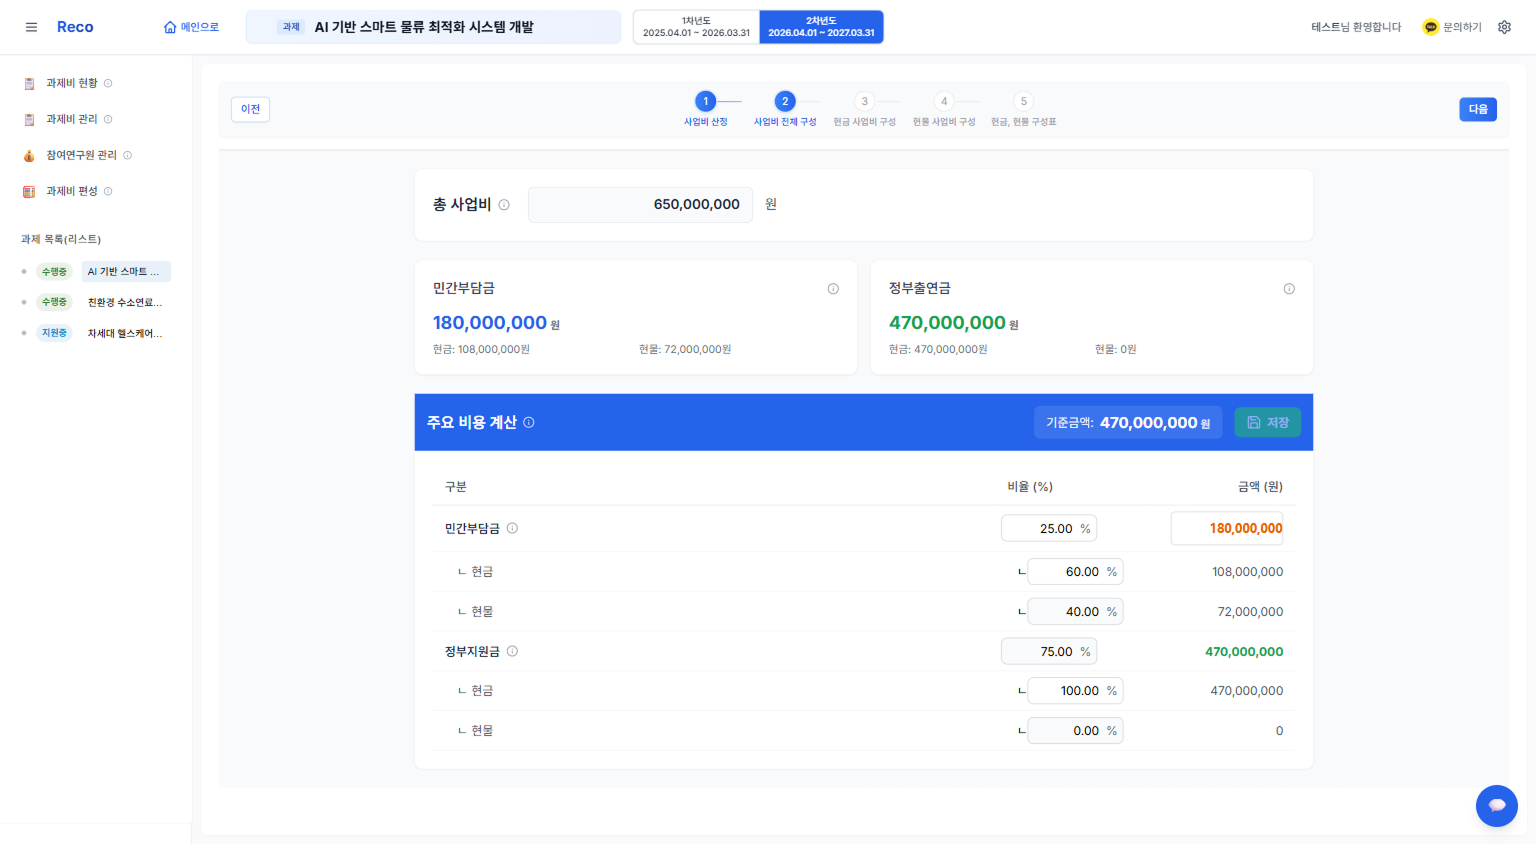Edit 민간부담금 현물 ratio 40.00 field

(1075, 612)
